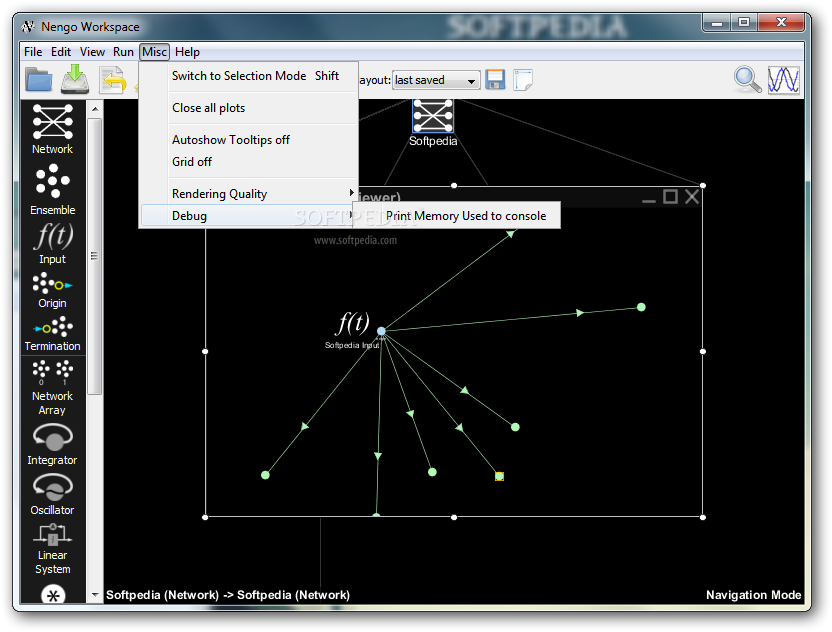Click the palette vertical scrollbar thumb
Screen dimensions: 832x632
tap(94, 256)
